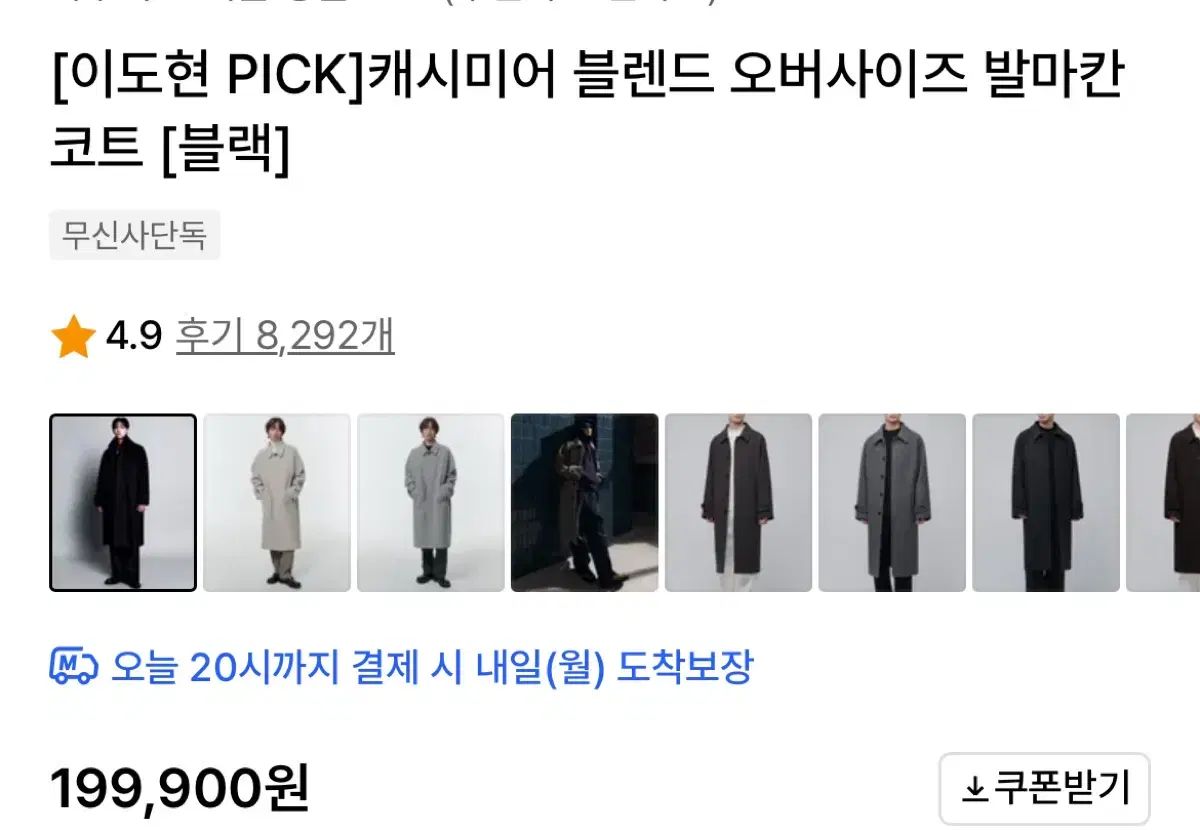Image resolution: width=1200 pixels, height=830 pixels.
Task: Click the blue delivery truck icon
Action: pos(73,667)
